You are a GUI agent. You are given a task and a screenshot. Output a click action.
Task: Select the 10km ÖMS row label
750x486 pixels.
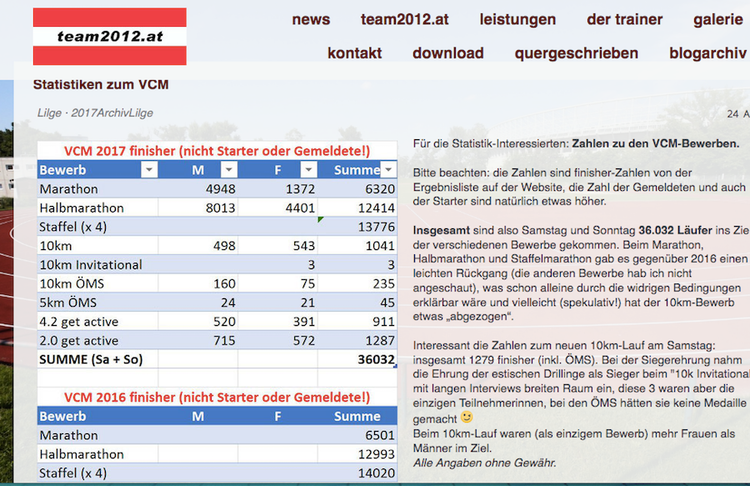(71, 284)
